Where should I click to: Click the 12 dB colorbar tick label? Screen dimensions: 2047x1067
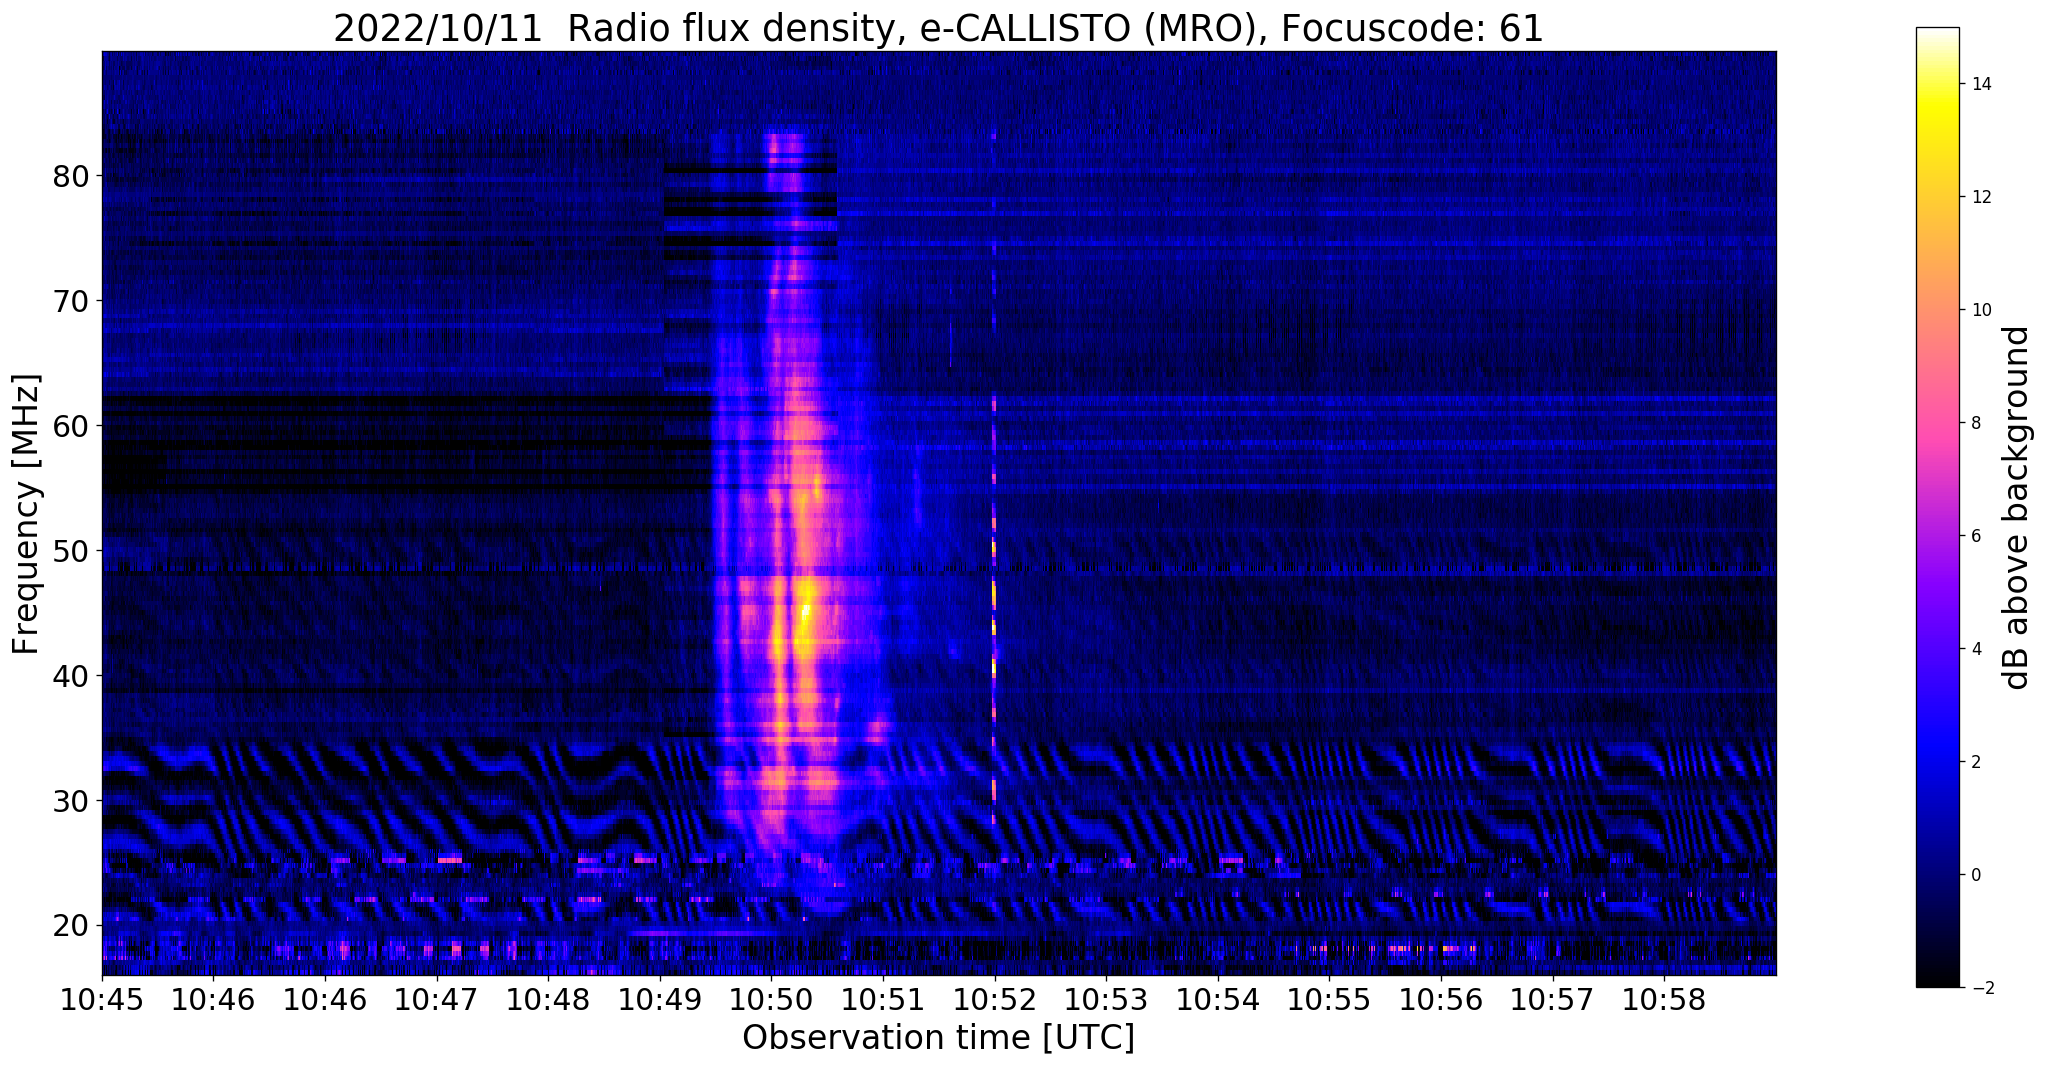pos(1980,197)
